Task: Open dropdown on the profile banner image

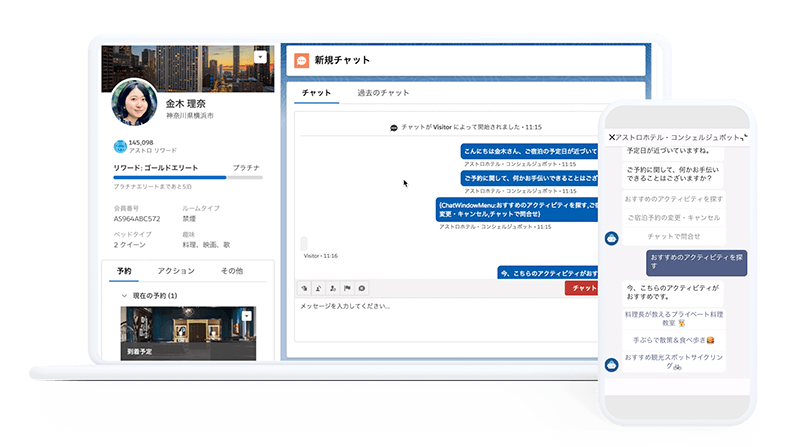Action: click(x=260, y=58)
